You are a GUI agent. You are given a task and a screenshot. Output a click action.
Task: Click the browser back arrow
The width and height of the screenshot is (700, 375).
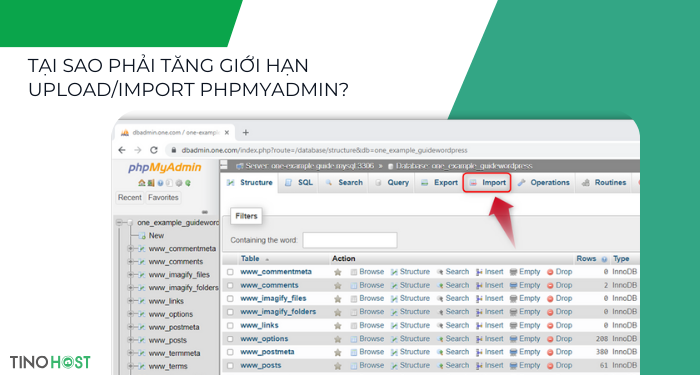click(x=122, y=150)
